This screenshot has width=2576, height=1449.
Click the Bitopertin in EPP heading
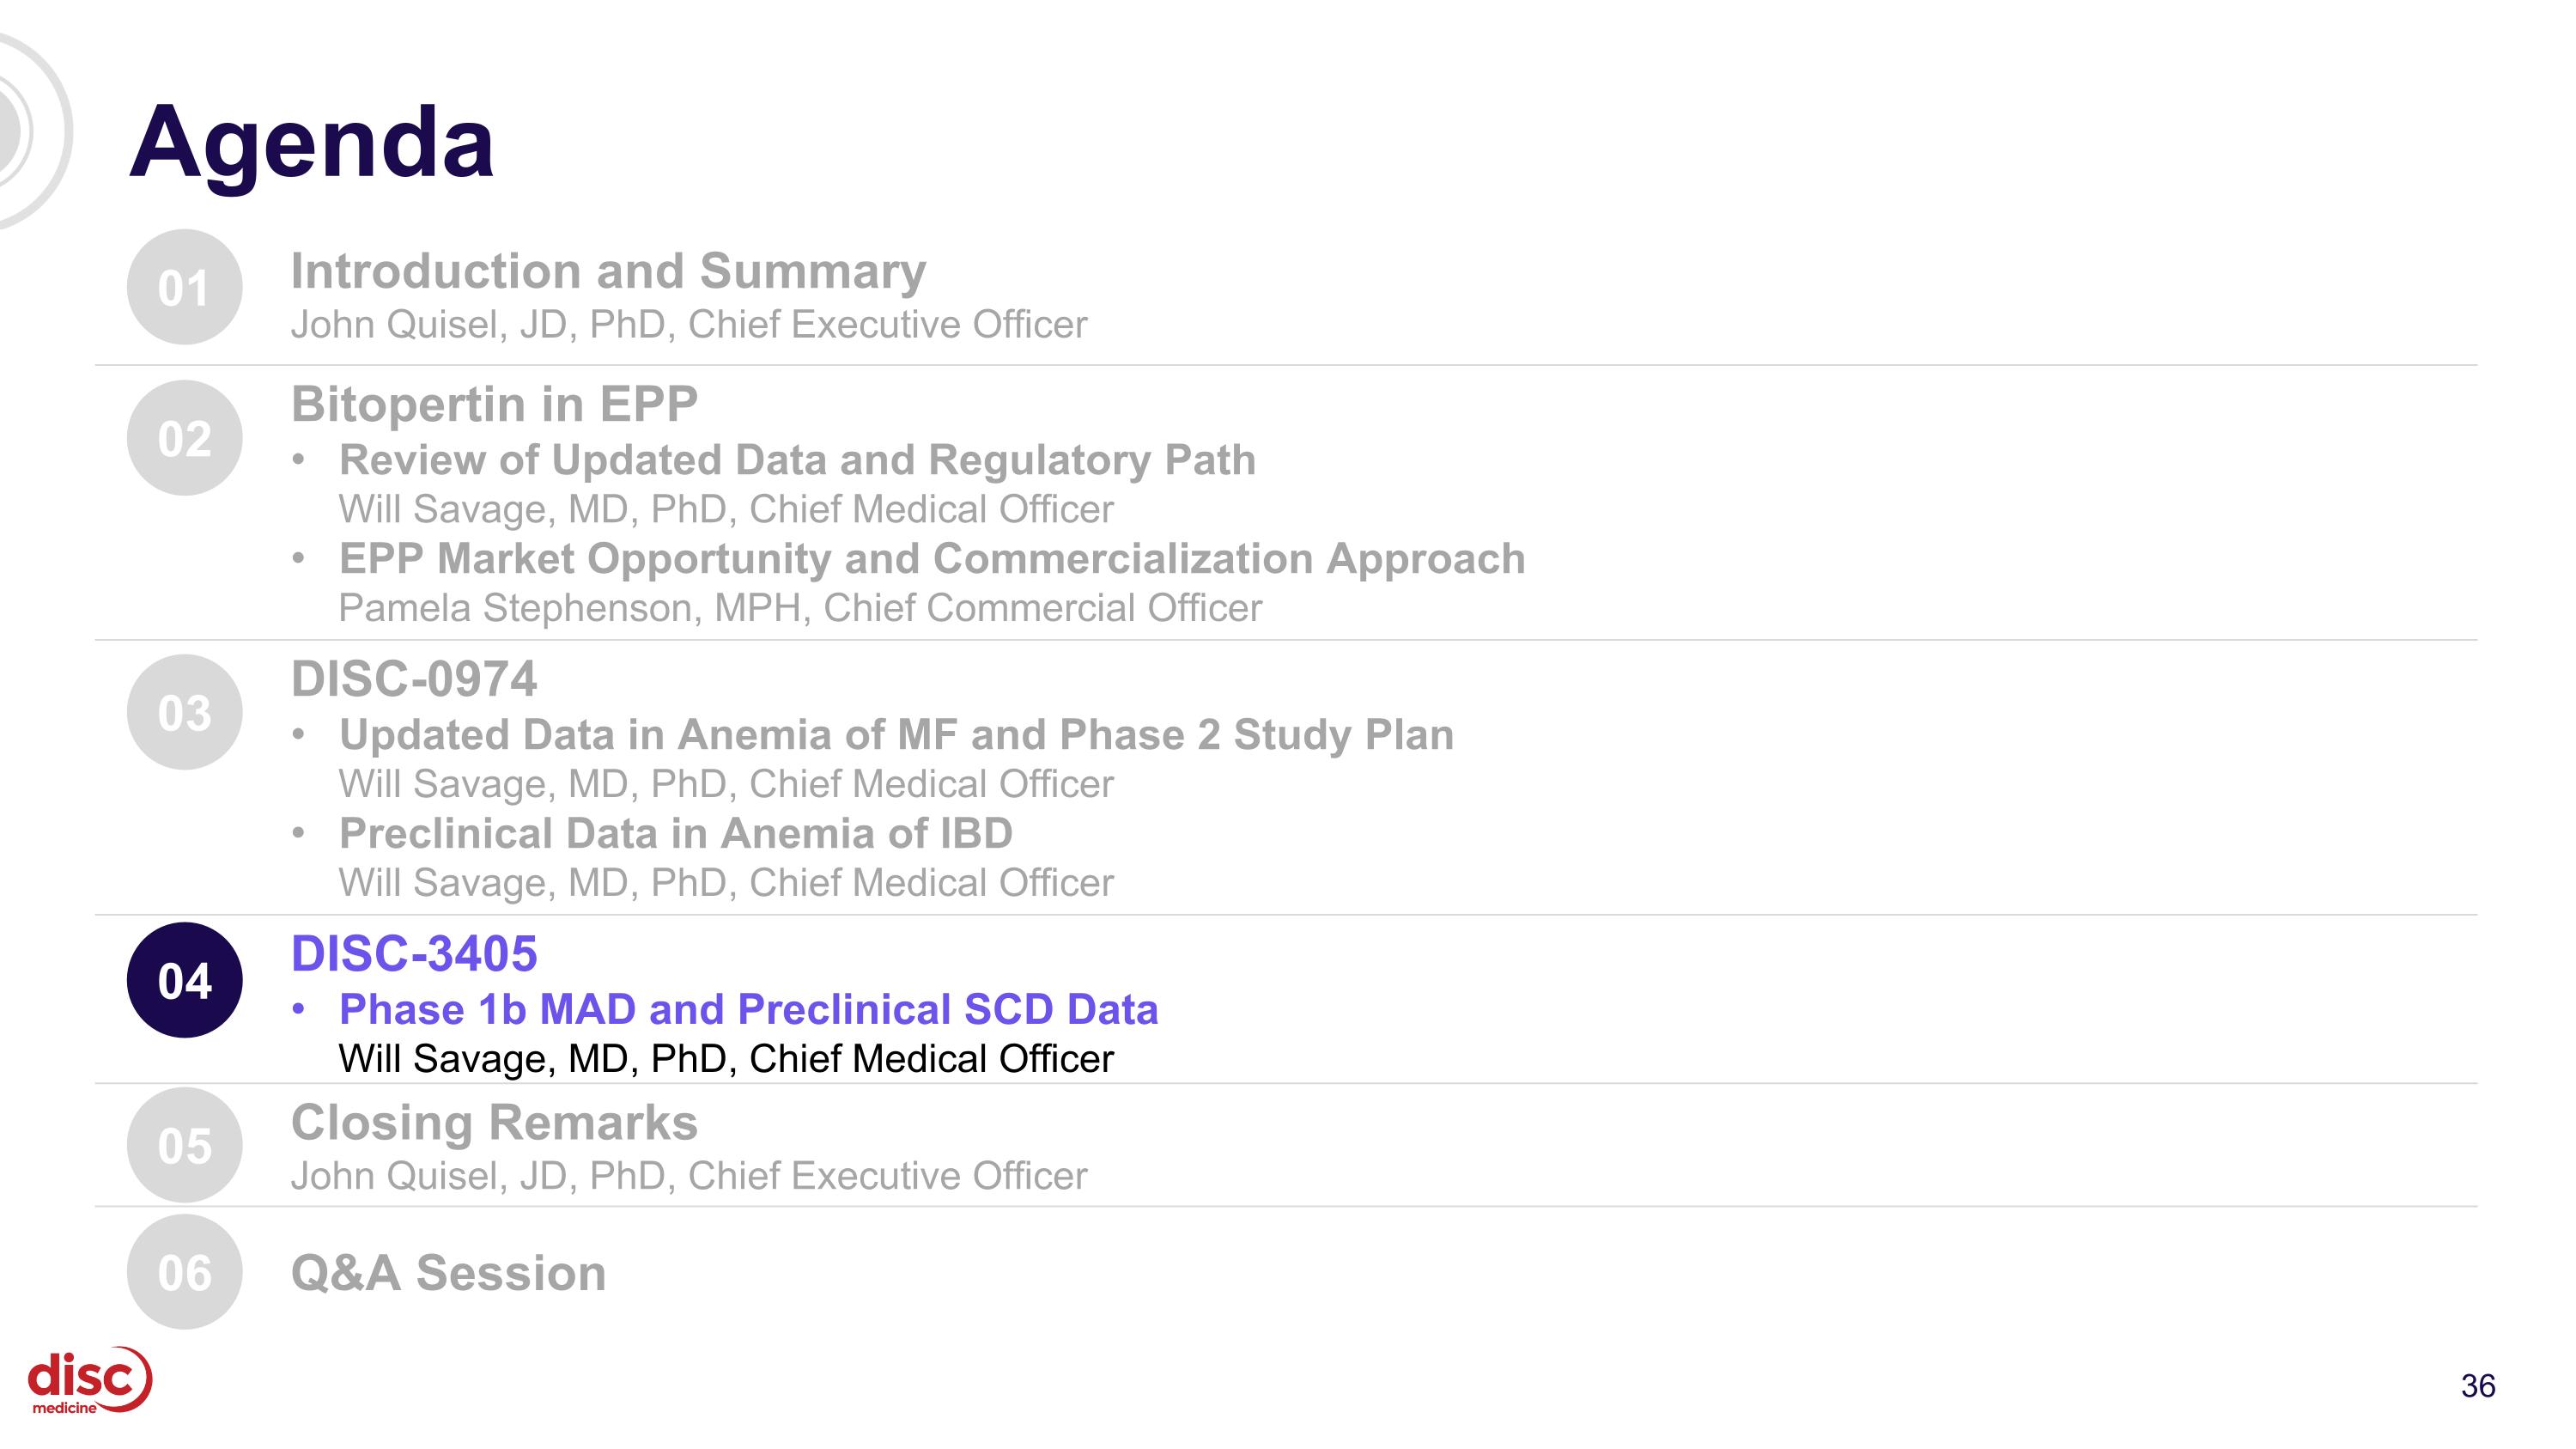pyautogui.click(x=494, y=405)
